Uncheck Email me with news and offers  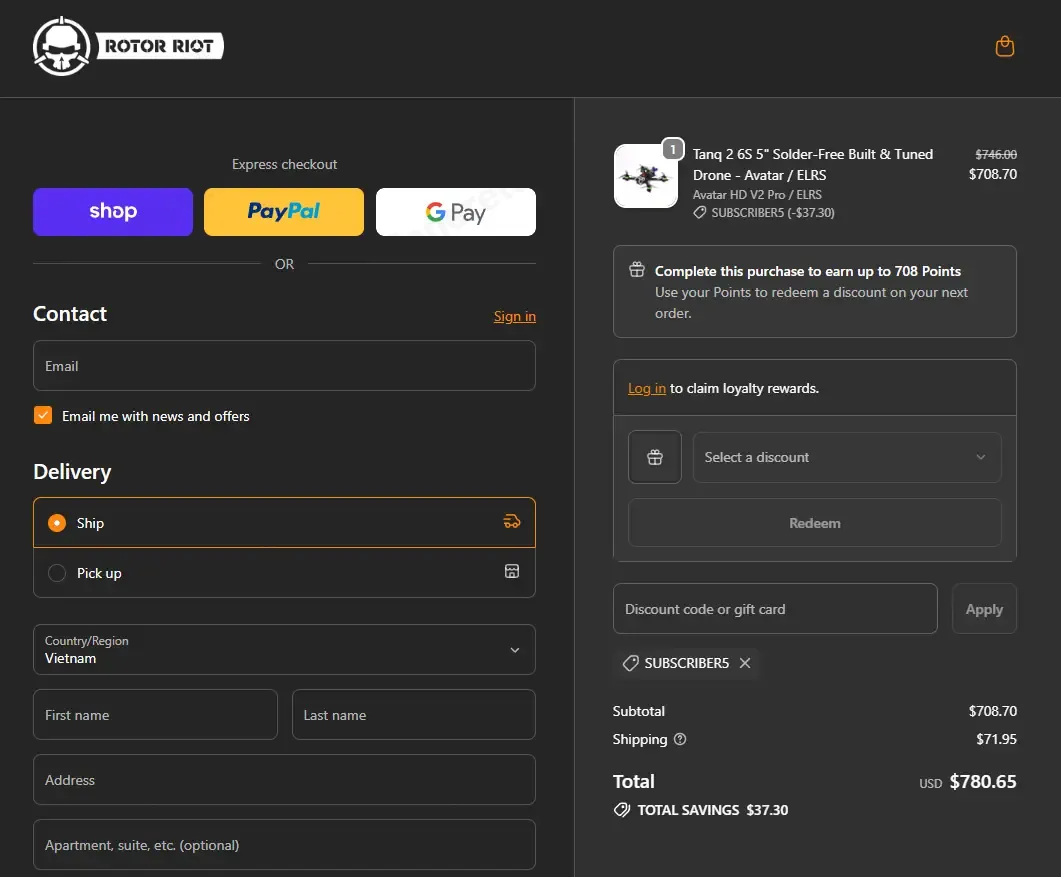point(43,415)
